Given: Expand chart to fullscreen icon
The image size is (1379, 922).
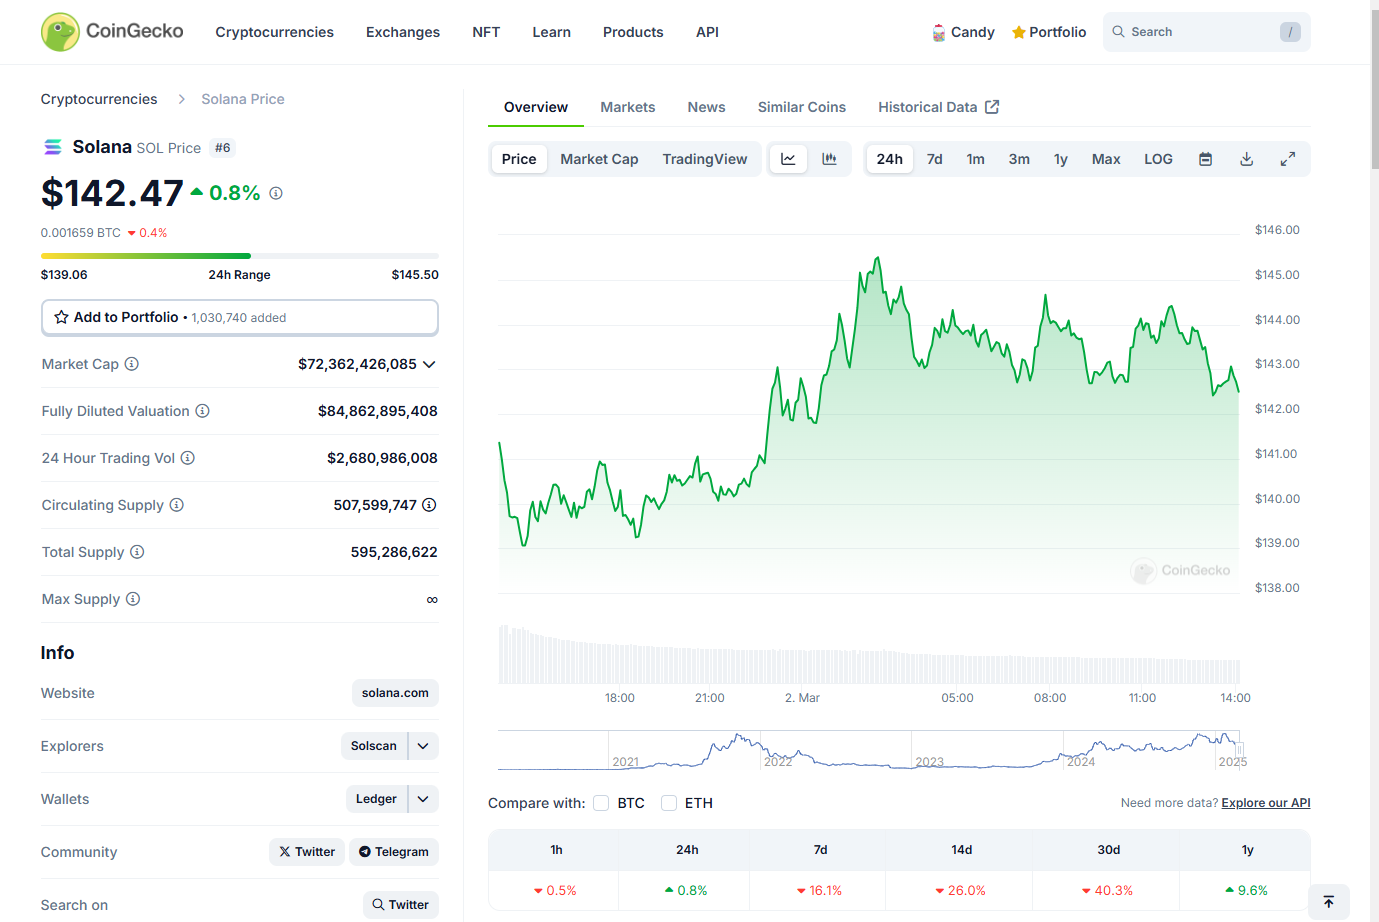Looking at the screenshot, I should (x=1288, y=159).
